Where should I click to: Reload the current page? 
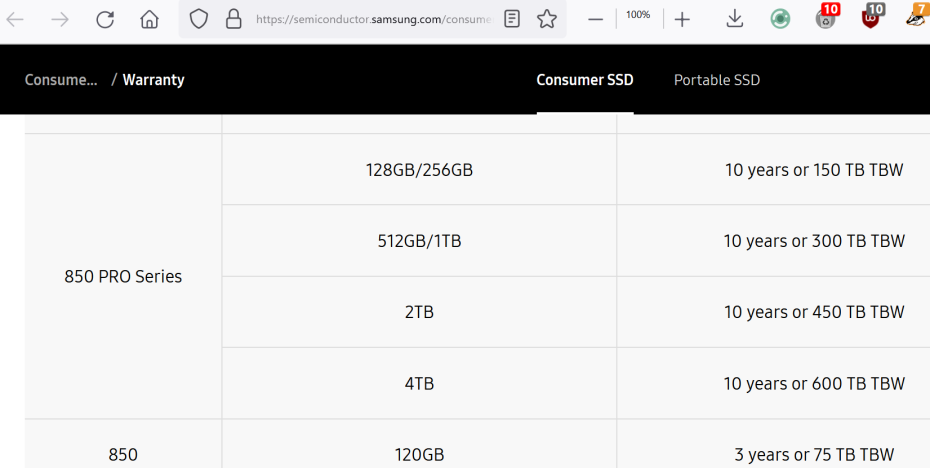[x=105, y=19]
